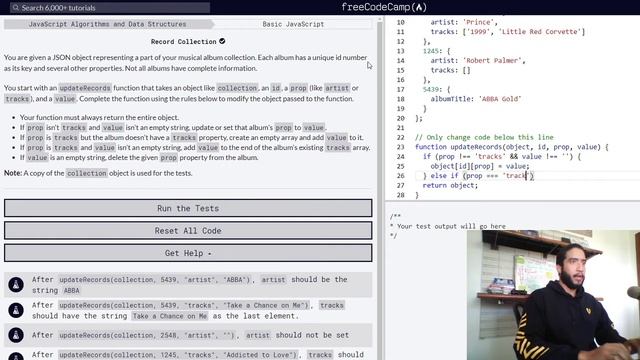Click the left panel vertical scrollbar
The height and width of the screenshot is (360, 640).
coord(380,188)
